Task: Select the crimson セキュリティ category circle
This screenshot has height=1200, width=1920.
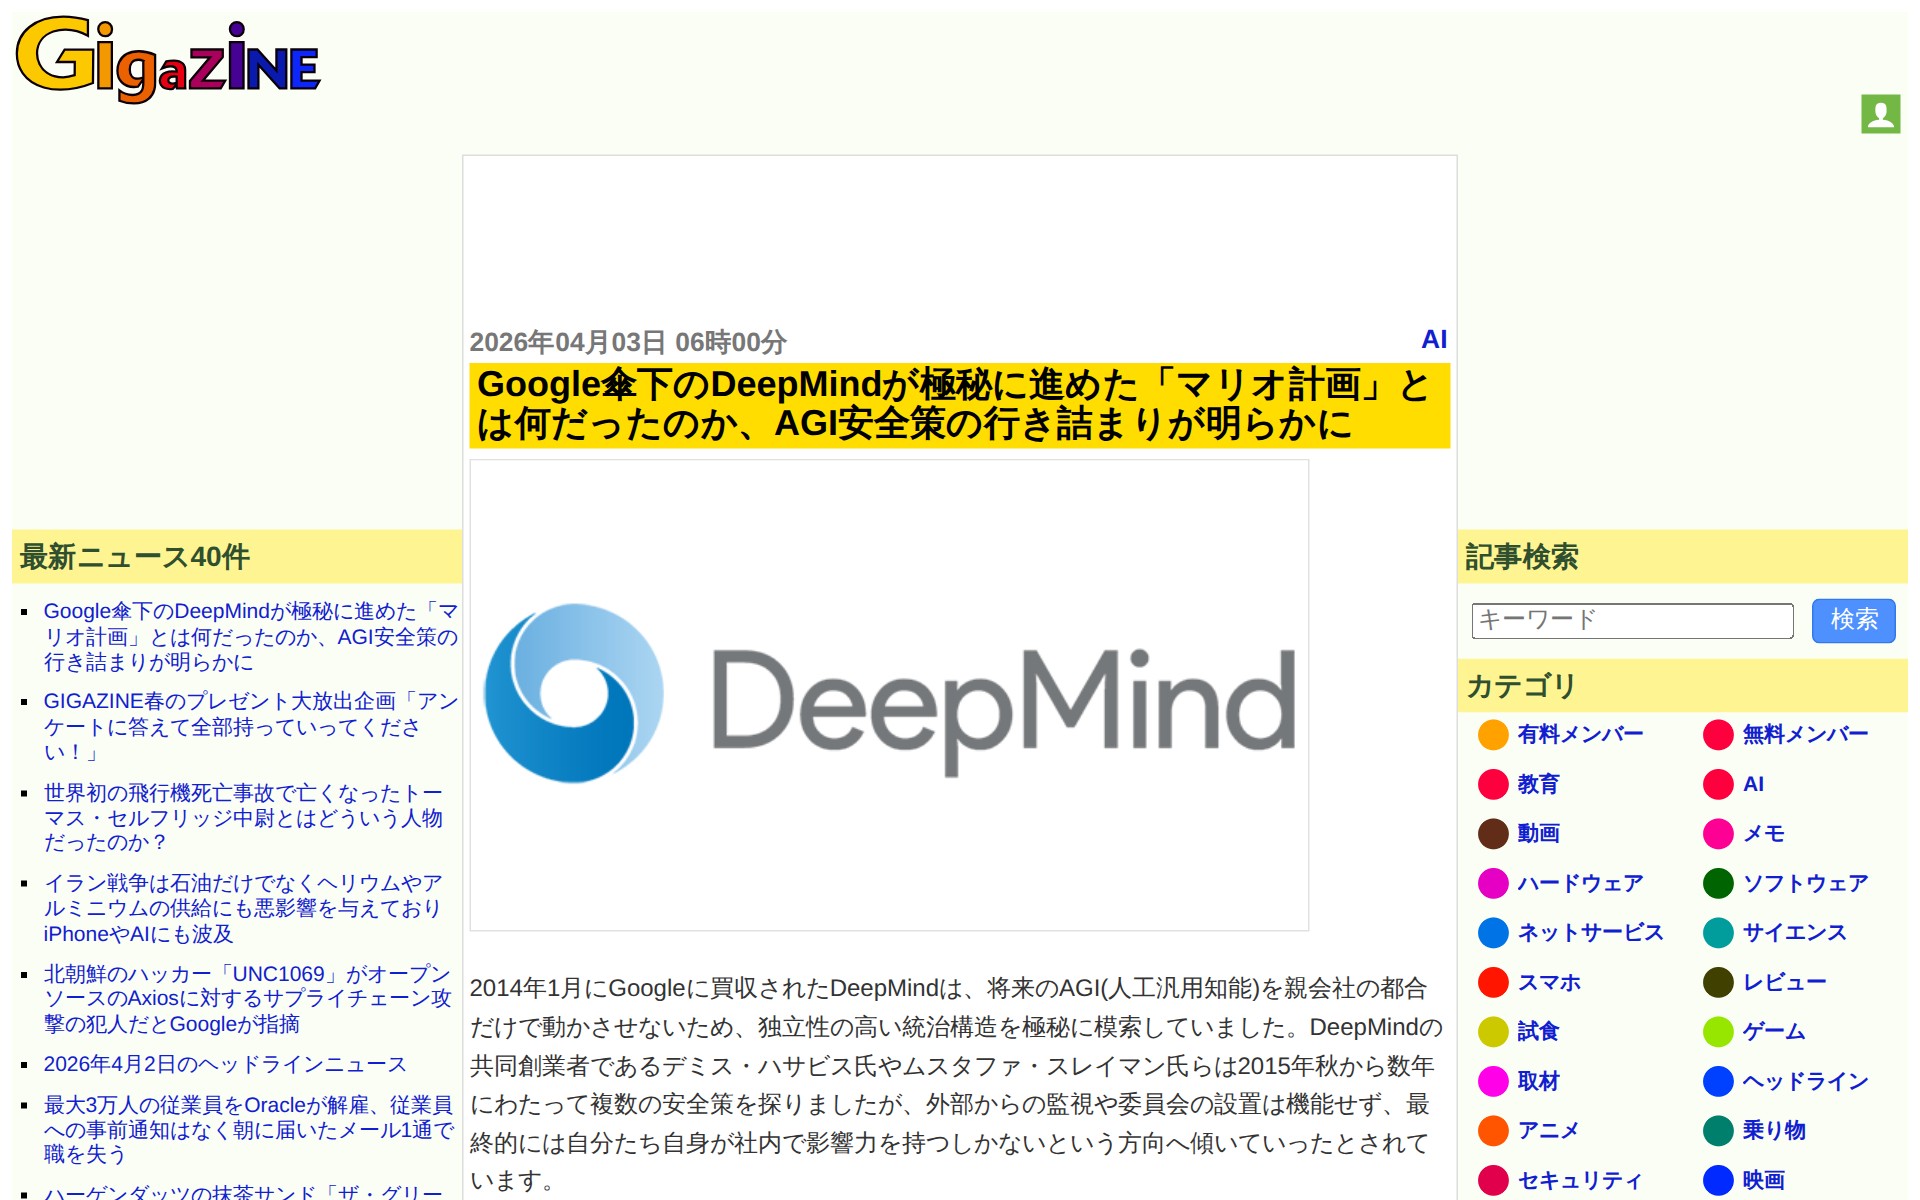Action: [1493, 1180]
